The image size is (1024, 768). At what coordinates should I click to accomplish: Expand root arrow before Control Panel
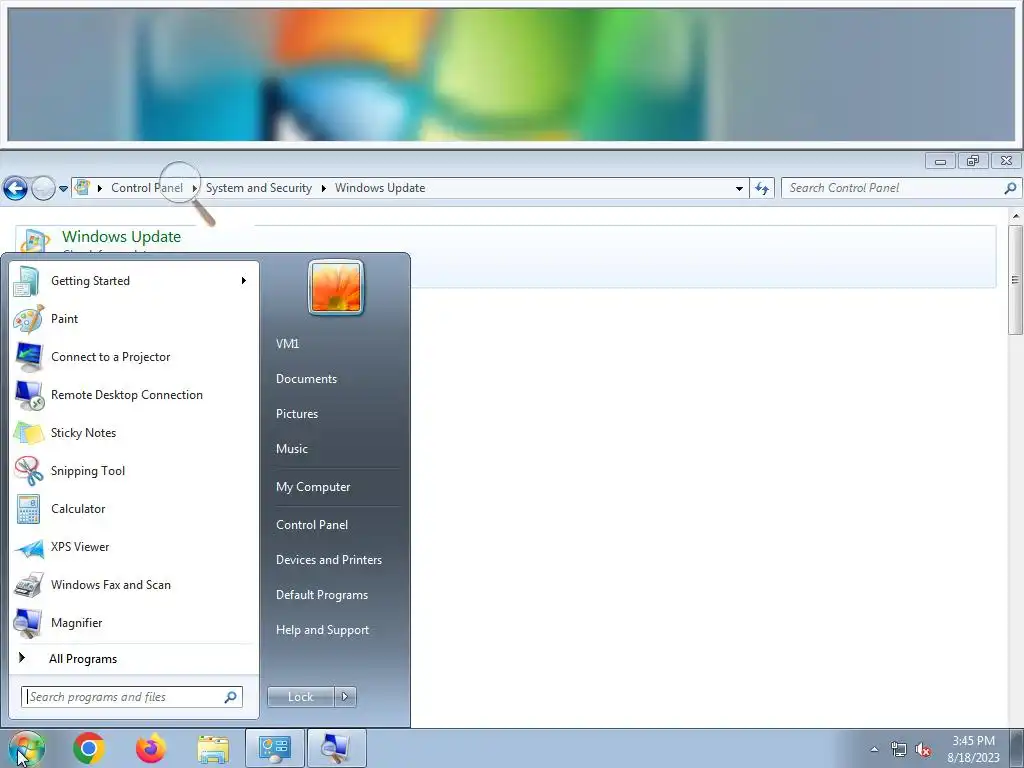coord(99,188)
